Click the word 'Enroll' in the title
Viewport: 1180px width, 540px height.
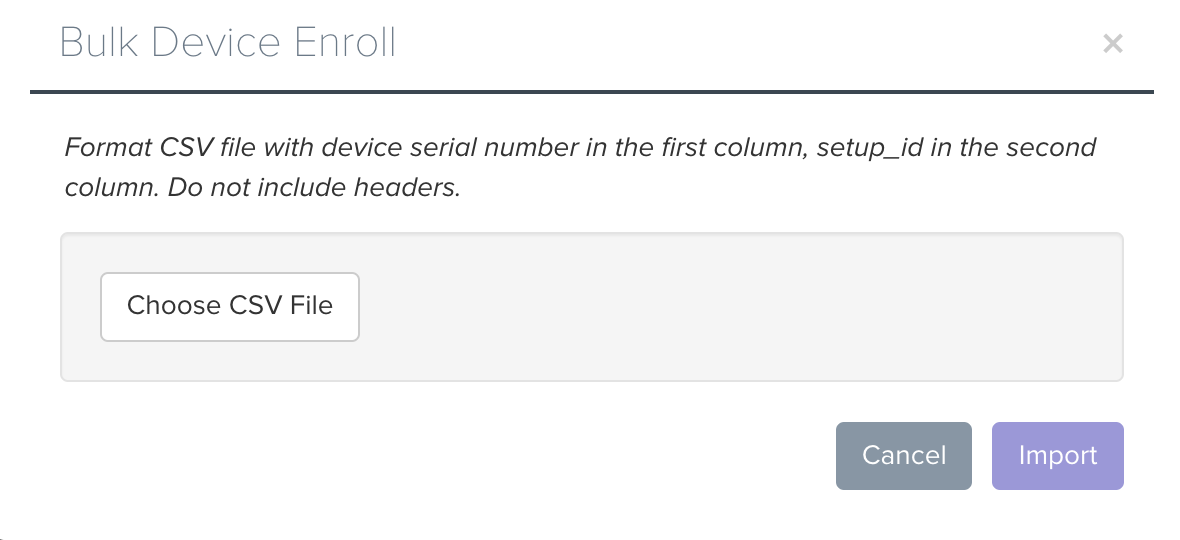point(345,43)
